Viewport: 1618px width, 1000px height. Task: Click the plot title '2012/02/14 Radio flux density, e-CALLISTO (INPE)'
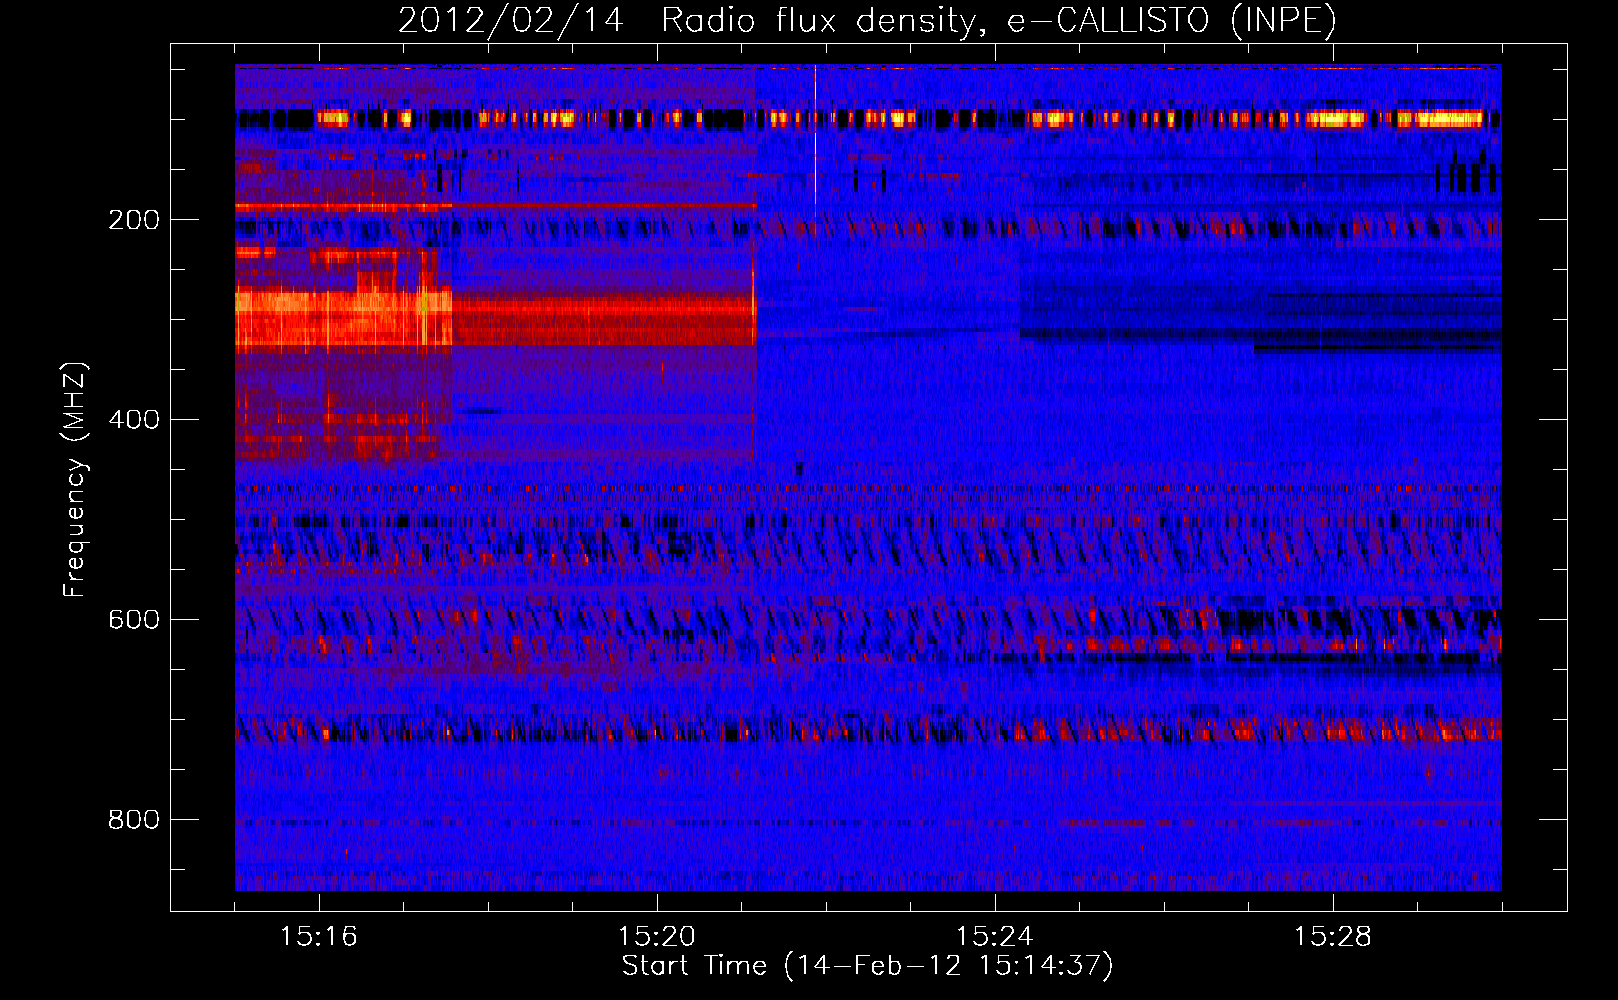click(x=867, y=20)
